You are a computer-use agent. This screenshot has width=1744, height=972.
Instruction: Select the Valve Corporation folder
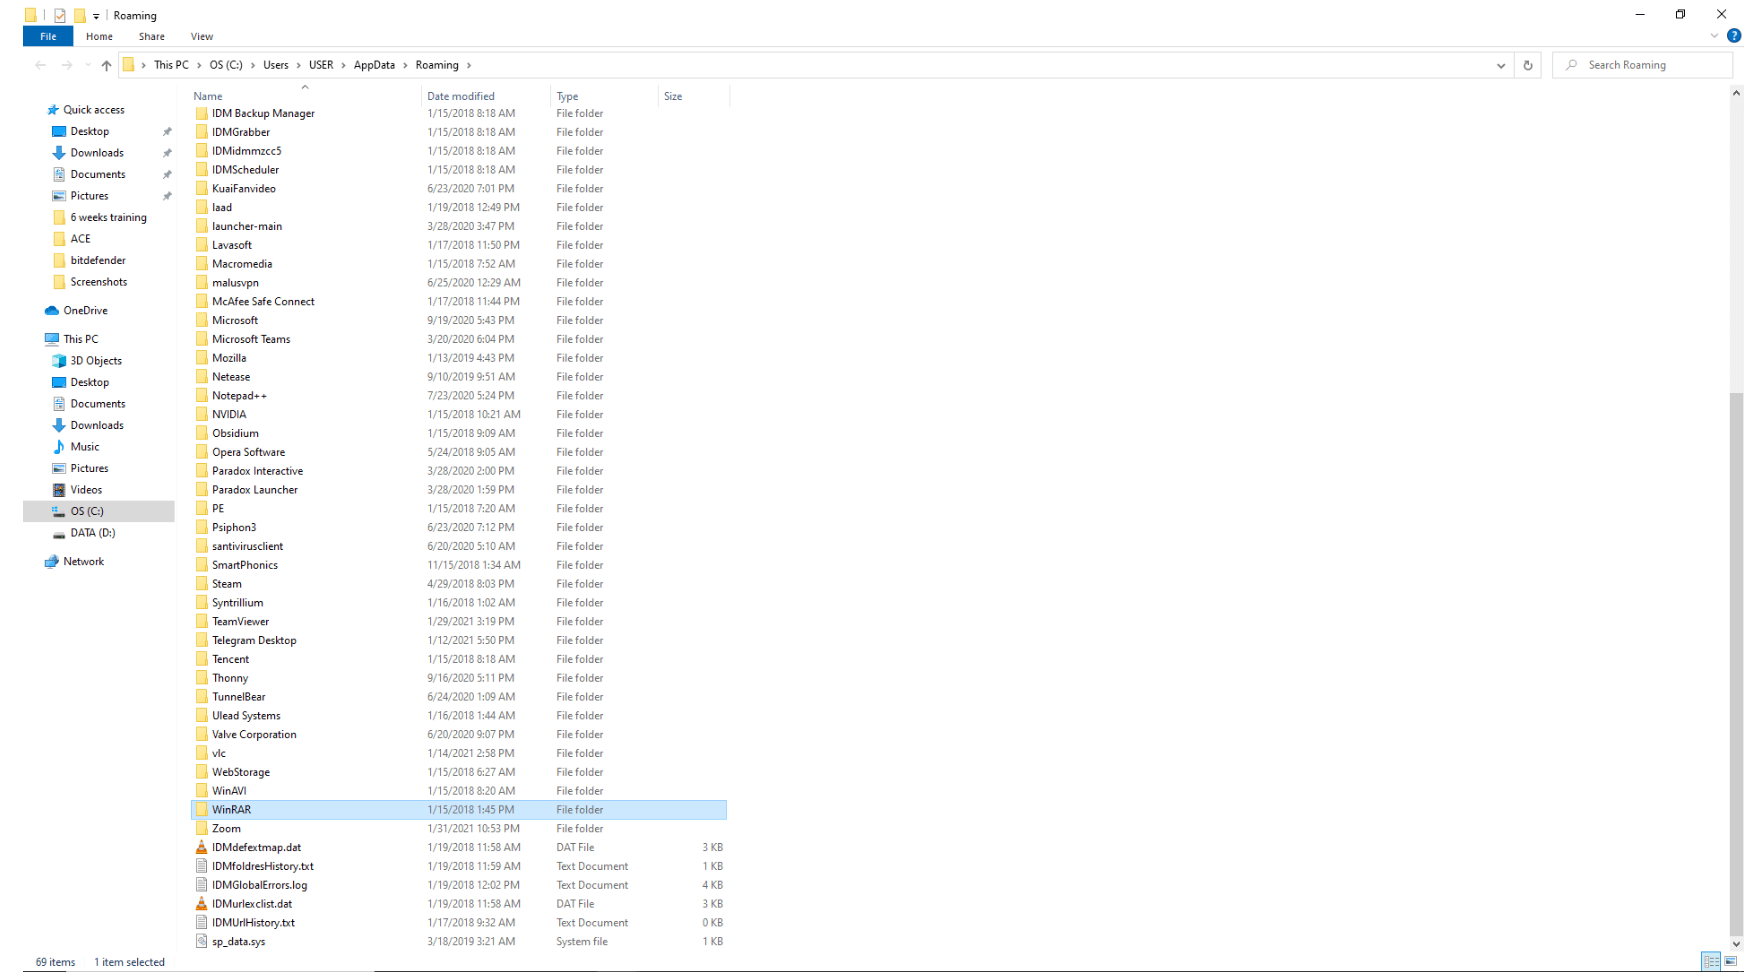point(254,735)
